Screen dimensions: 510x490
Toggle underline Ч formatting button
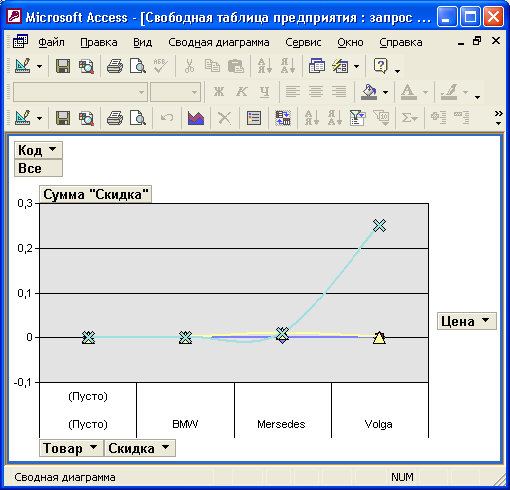[265, 91]
